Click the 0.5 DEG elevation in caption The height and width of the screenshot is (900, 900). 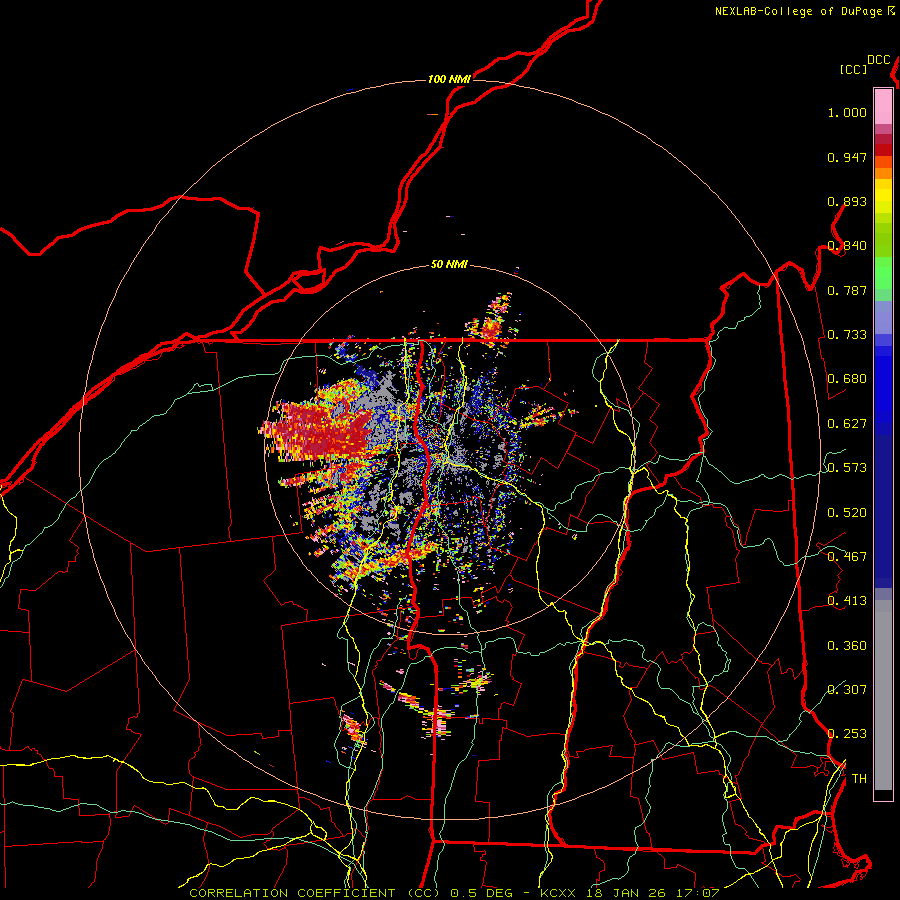coord(480,893)
